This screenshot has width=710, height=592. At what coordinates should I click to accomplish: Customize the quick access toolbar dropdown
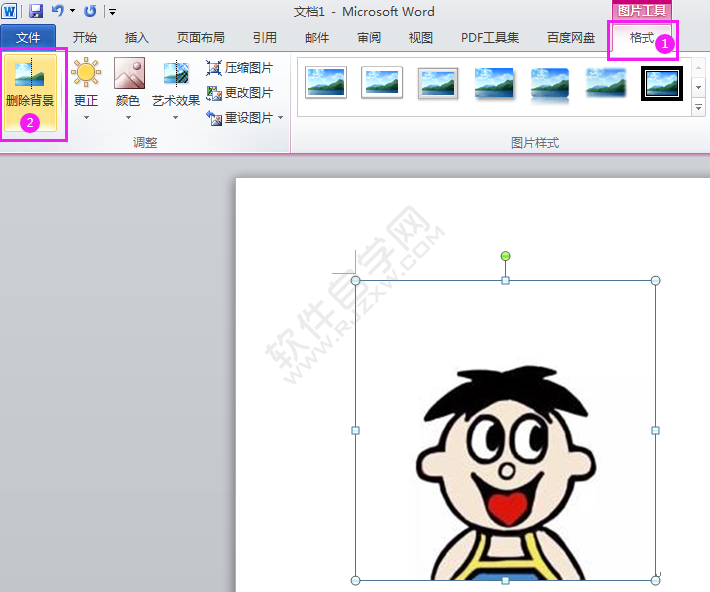click(112, 12)
